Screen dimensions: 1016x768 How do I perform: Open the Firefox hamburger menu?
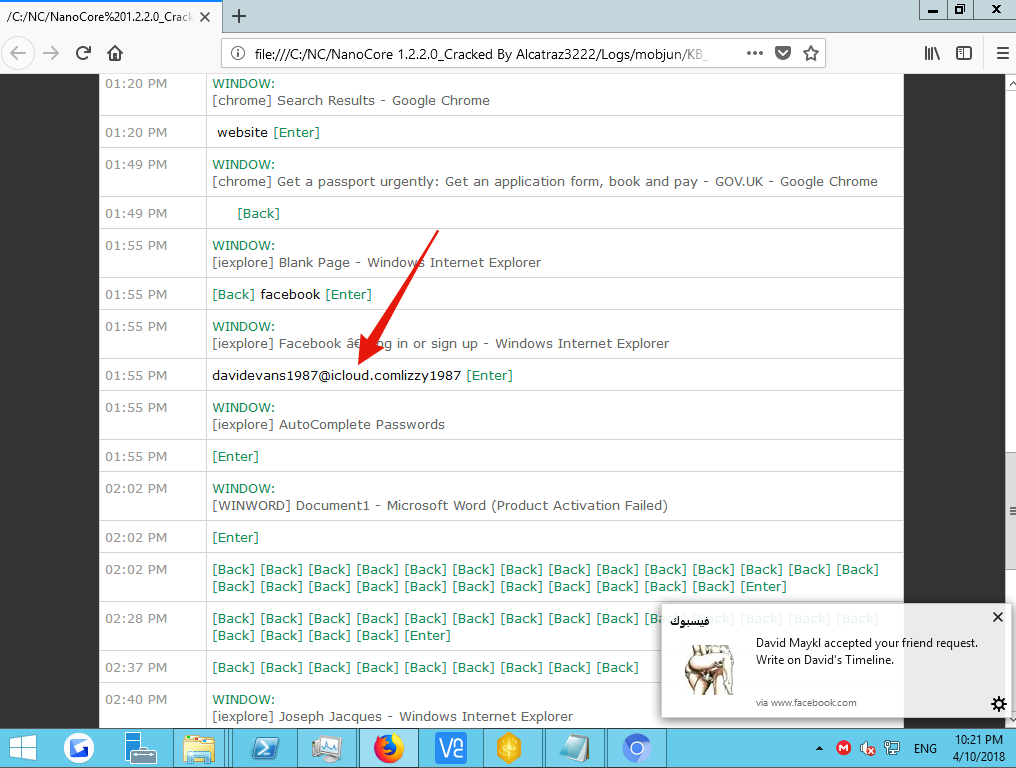(1002, 53)
